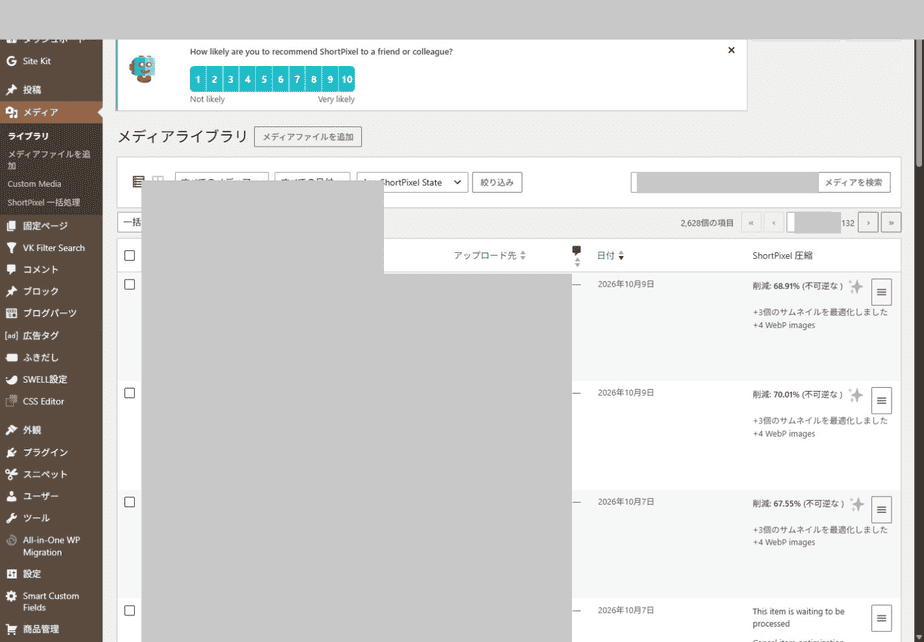
Task: Open the ShortPixel State filter dropdown
Action: pos(412,182)
